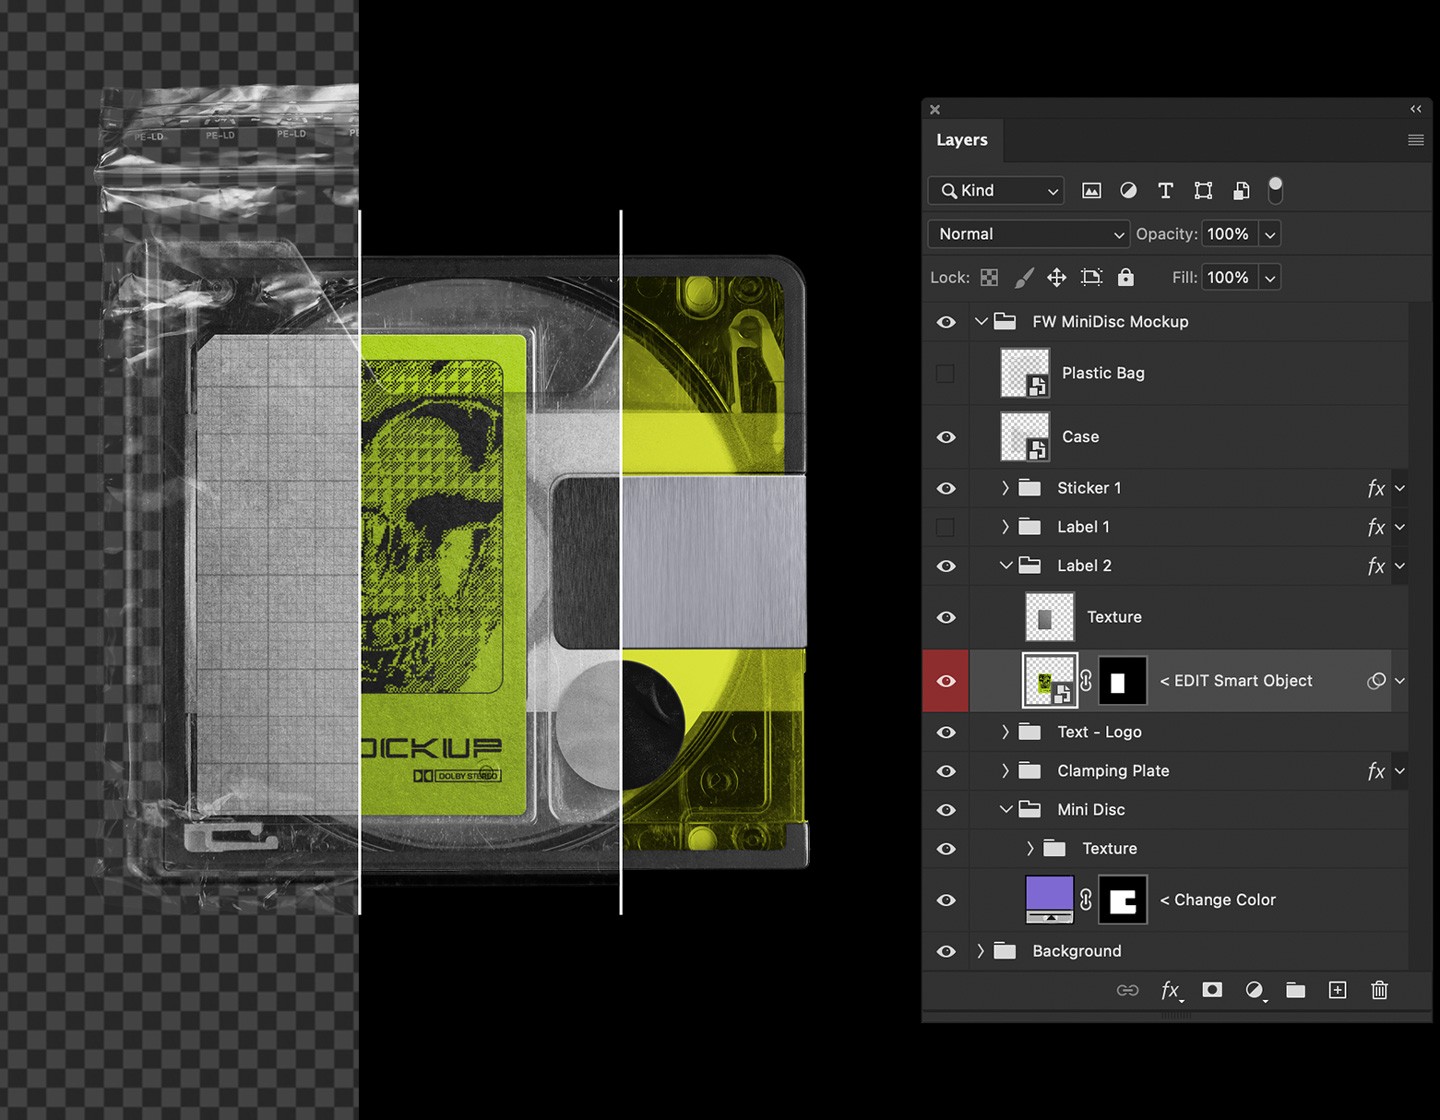Hide the Case layer
1440x1120 pixels.
point(945,436)
